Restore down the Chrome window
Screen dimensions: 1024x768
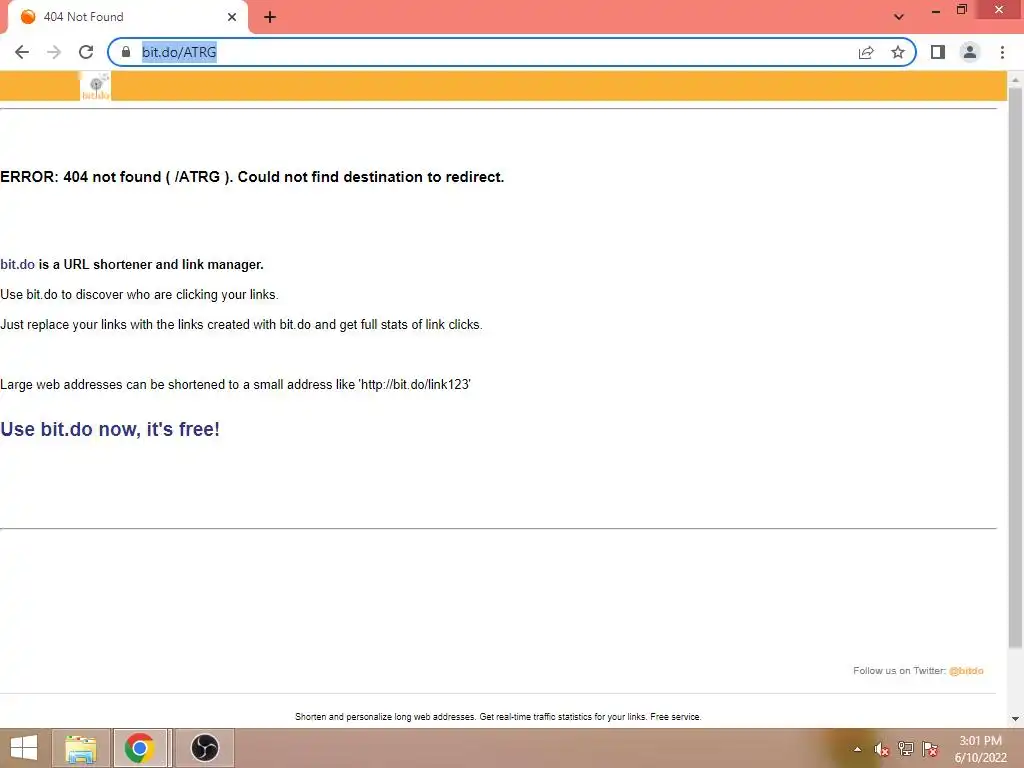[x=962, y=10]
